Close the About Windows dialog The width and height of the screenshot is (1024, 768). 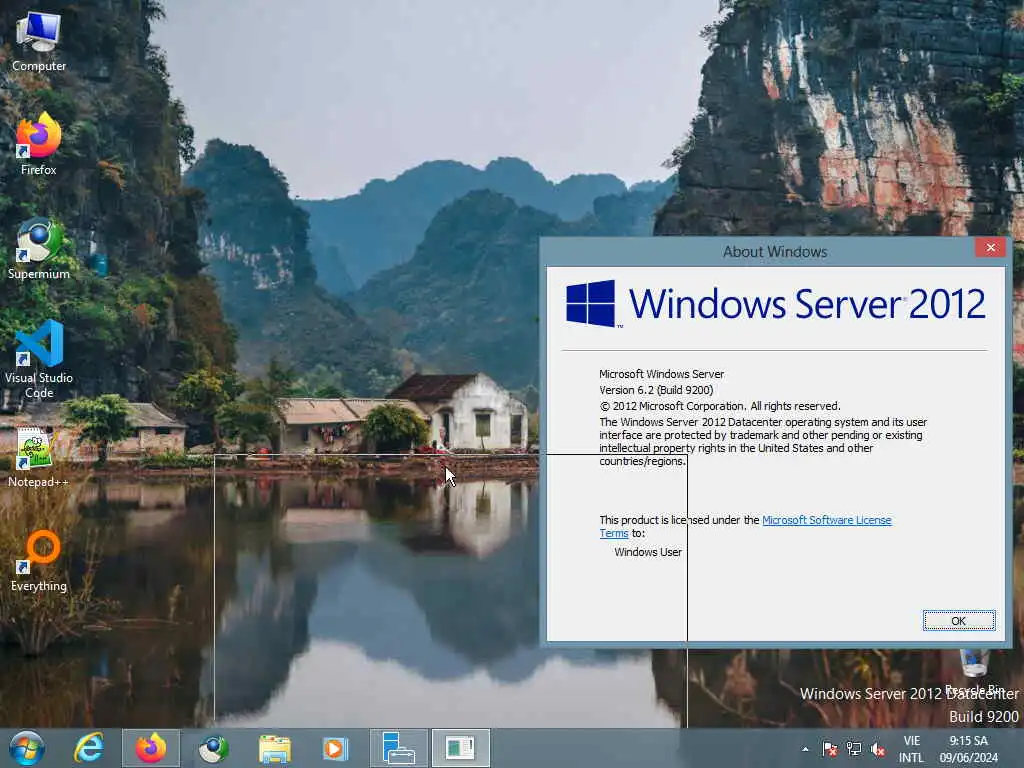(990, 248)
